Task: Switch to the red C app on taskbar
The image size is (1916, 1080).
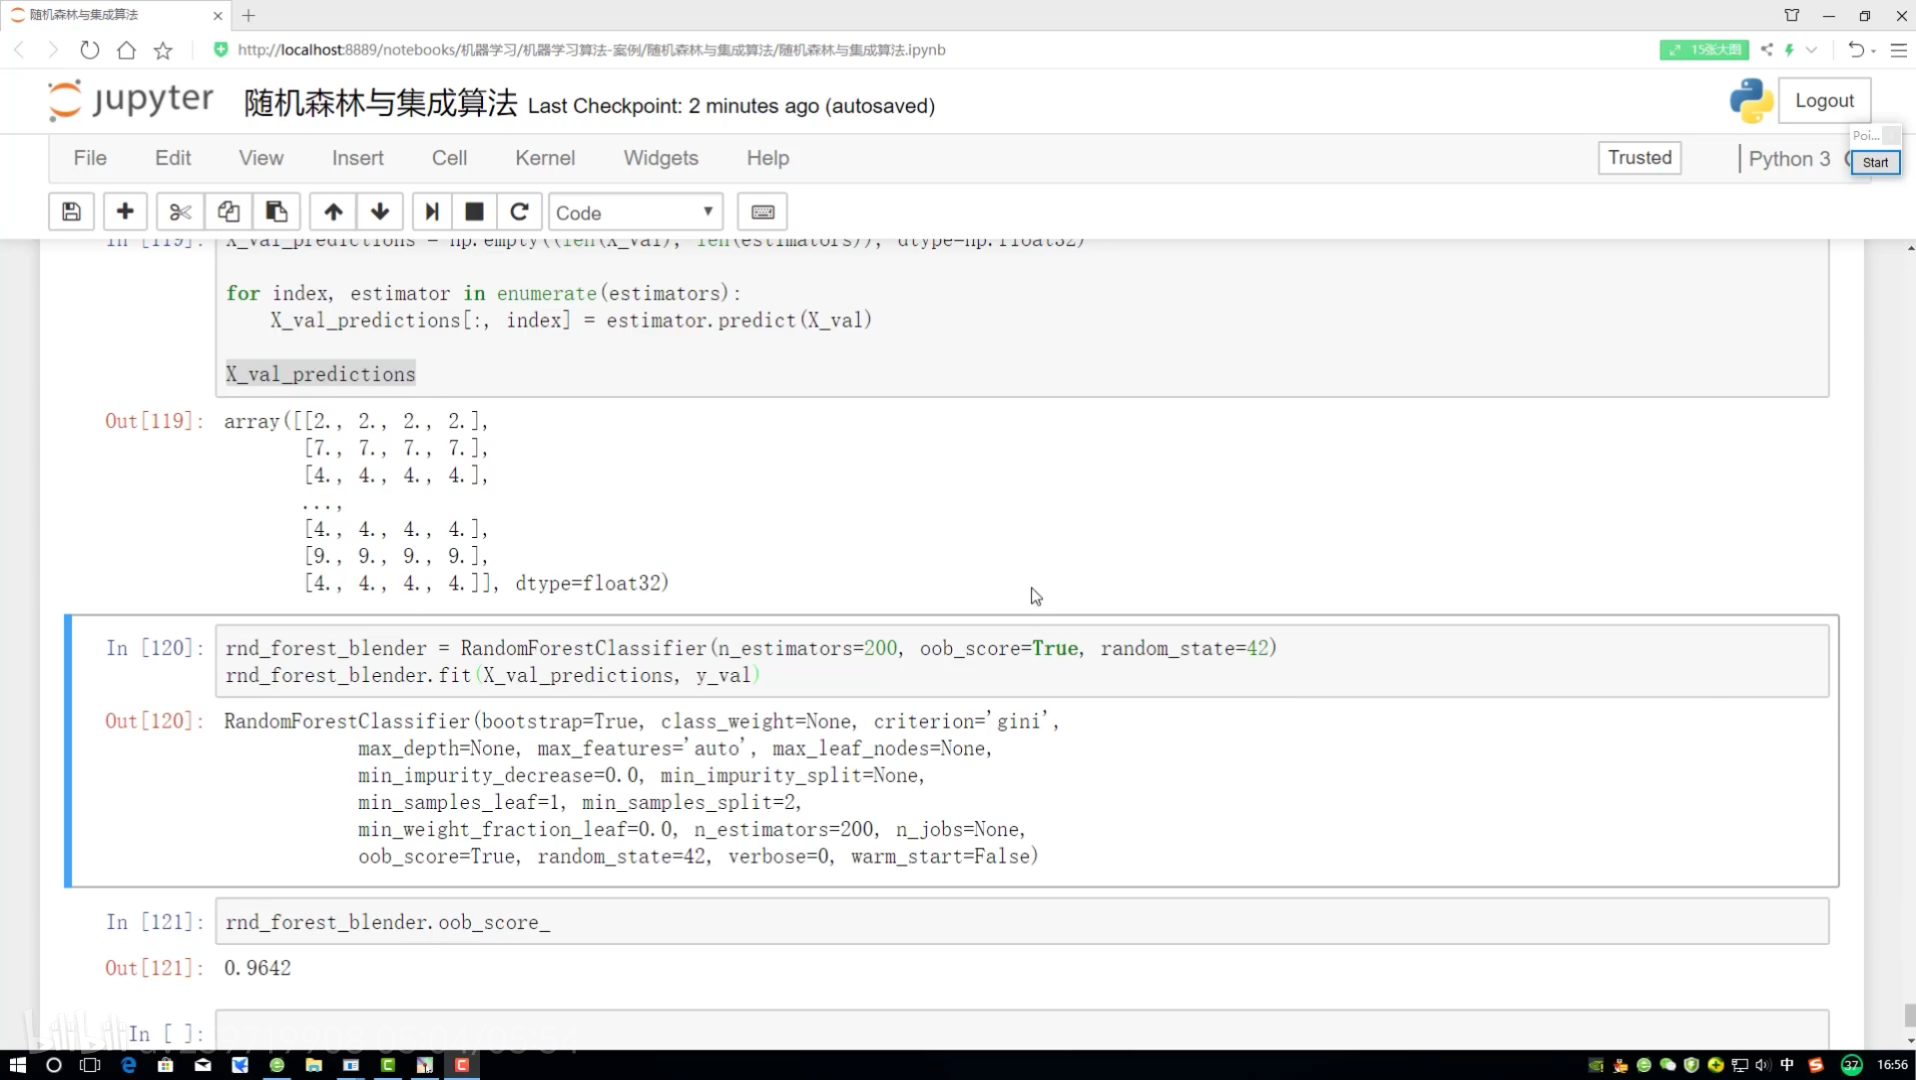Action: click(462, 1065)
